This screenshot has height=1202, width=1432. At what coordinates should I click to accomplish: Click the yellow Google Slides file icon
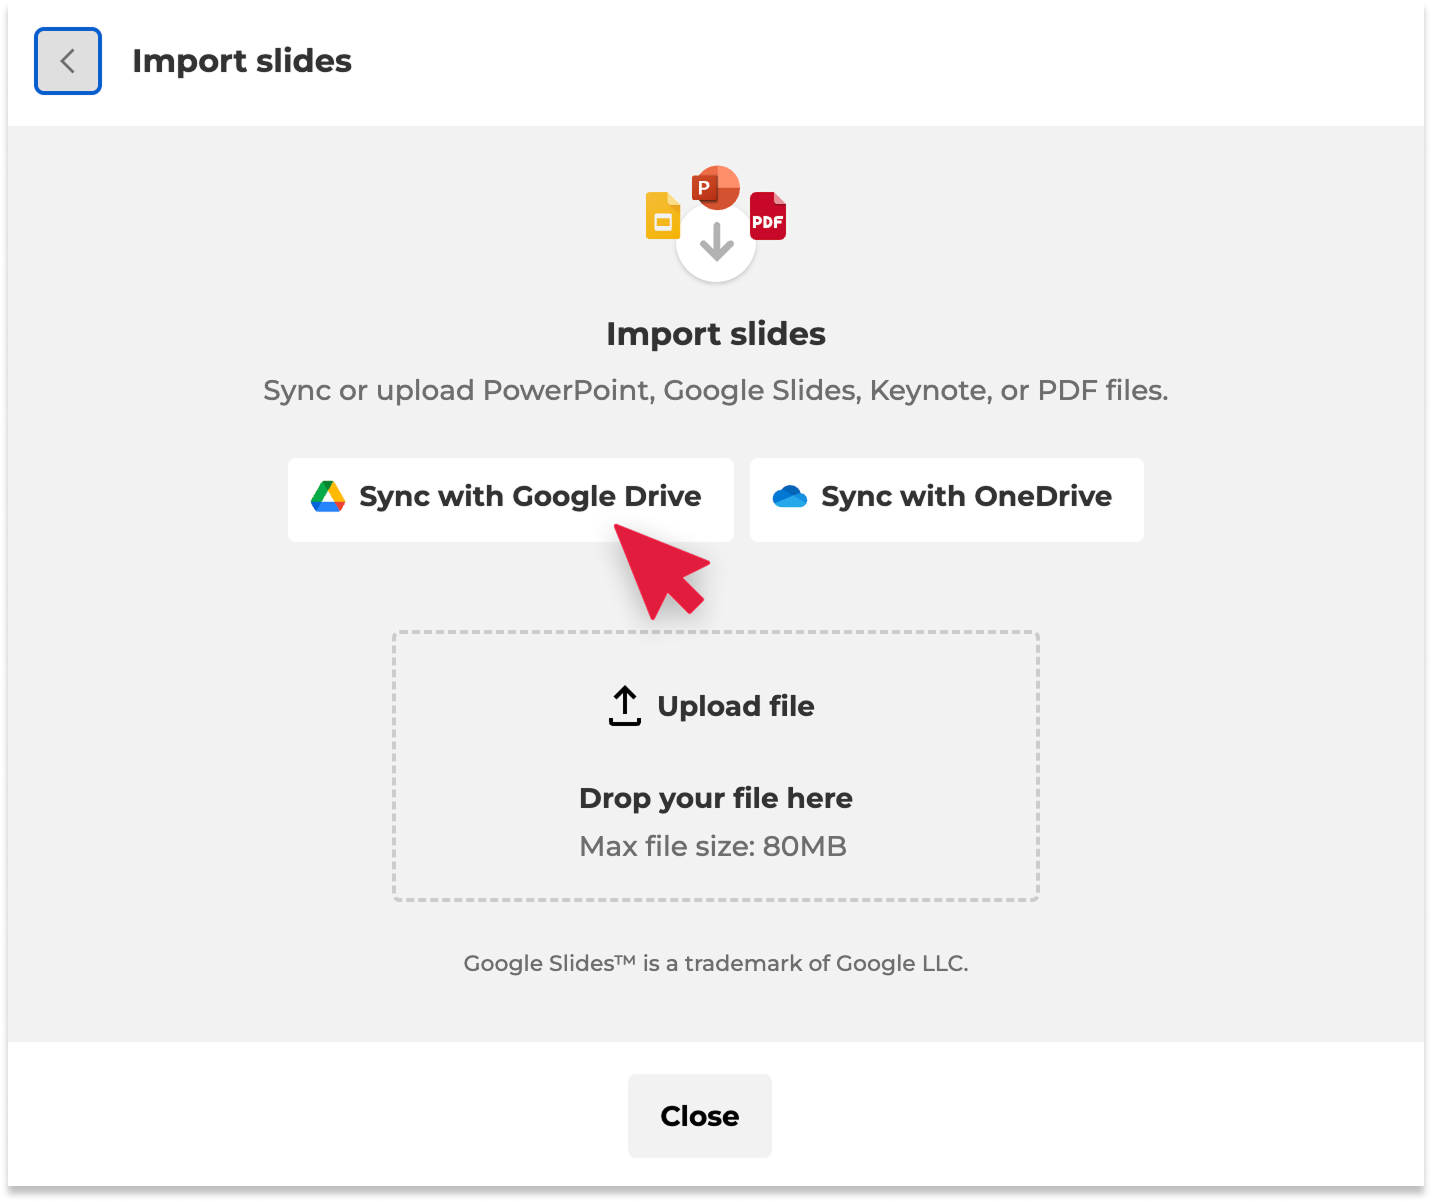pyautogui.click(x=663, y=215)
